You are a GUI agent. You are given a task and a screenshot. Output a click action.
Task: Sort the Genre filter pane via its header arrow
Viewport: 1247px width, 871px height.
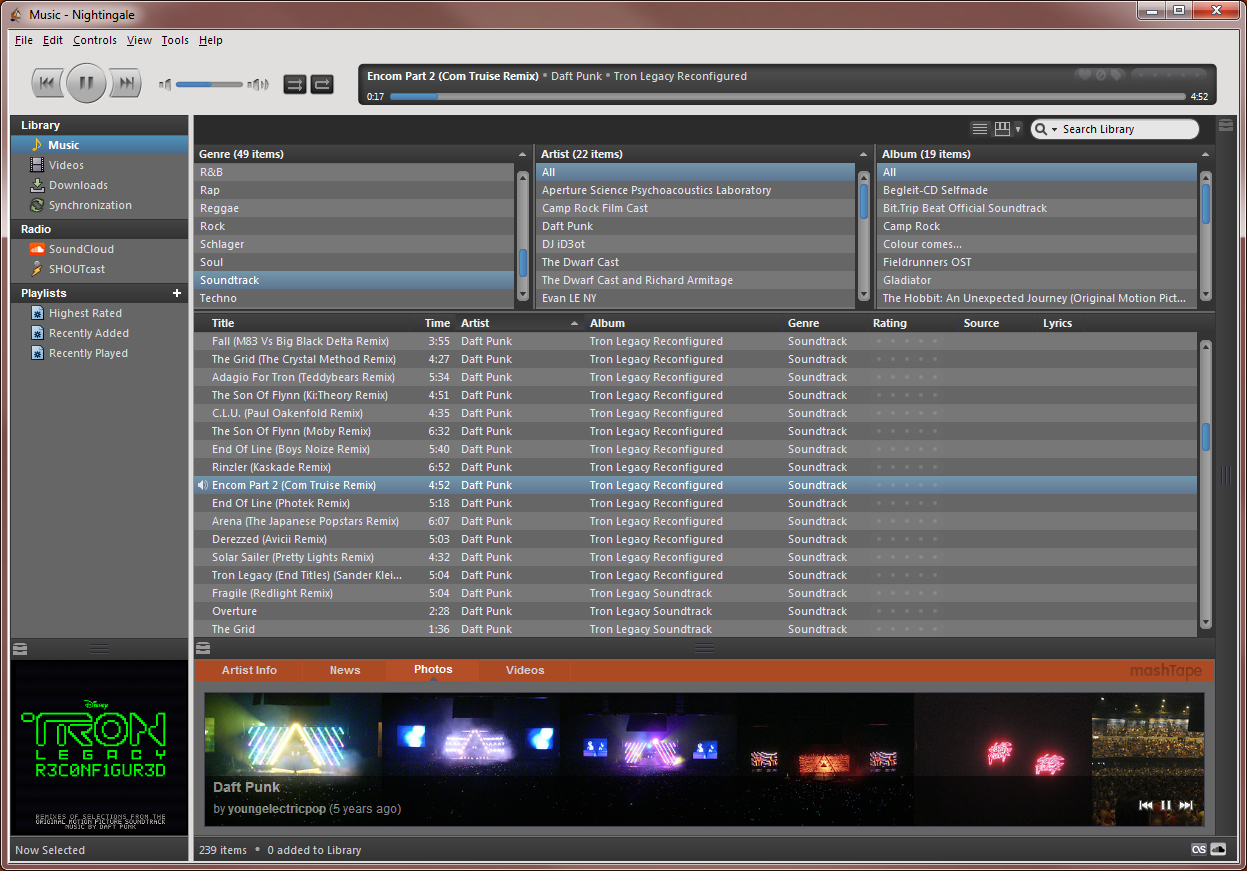pyautogui.click(x=522, y=155)
